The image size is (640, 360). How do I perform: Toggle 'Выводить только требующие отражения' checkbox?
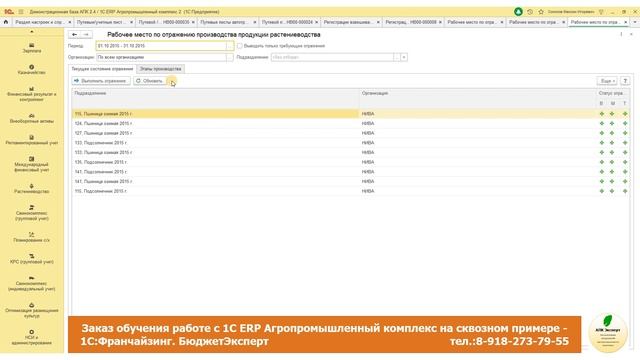[x=240, y=46]
